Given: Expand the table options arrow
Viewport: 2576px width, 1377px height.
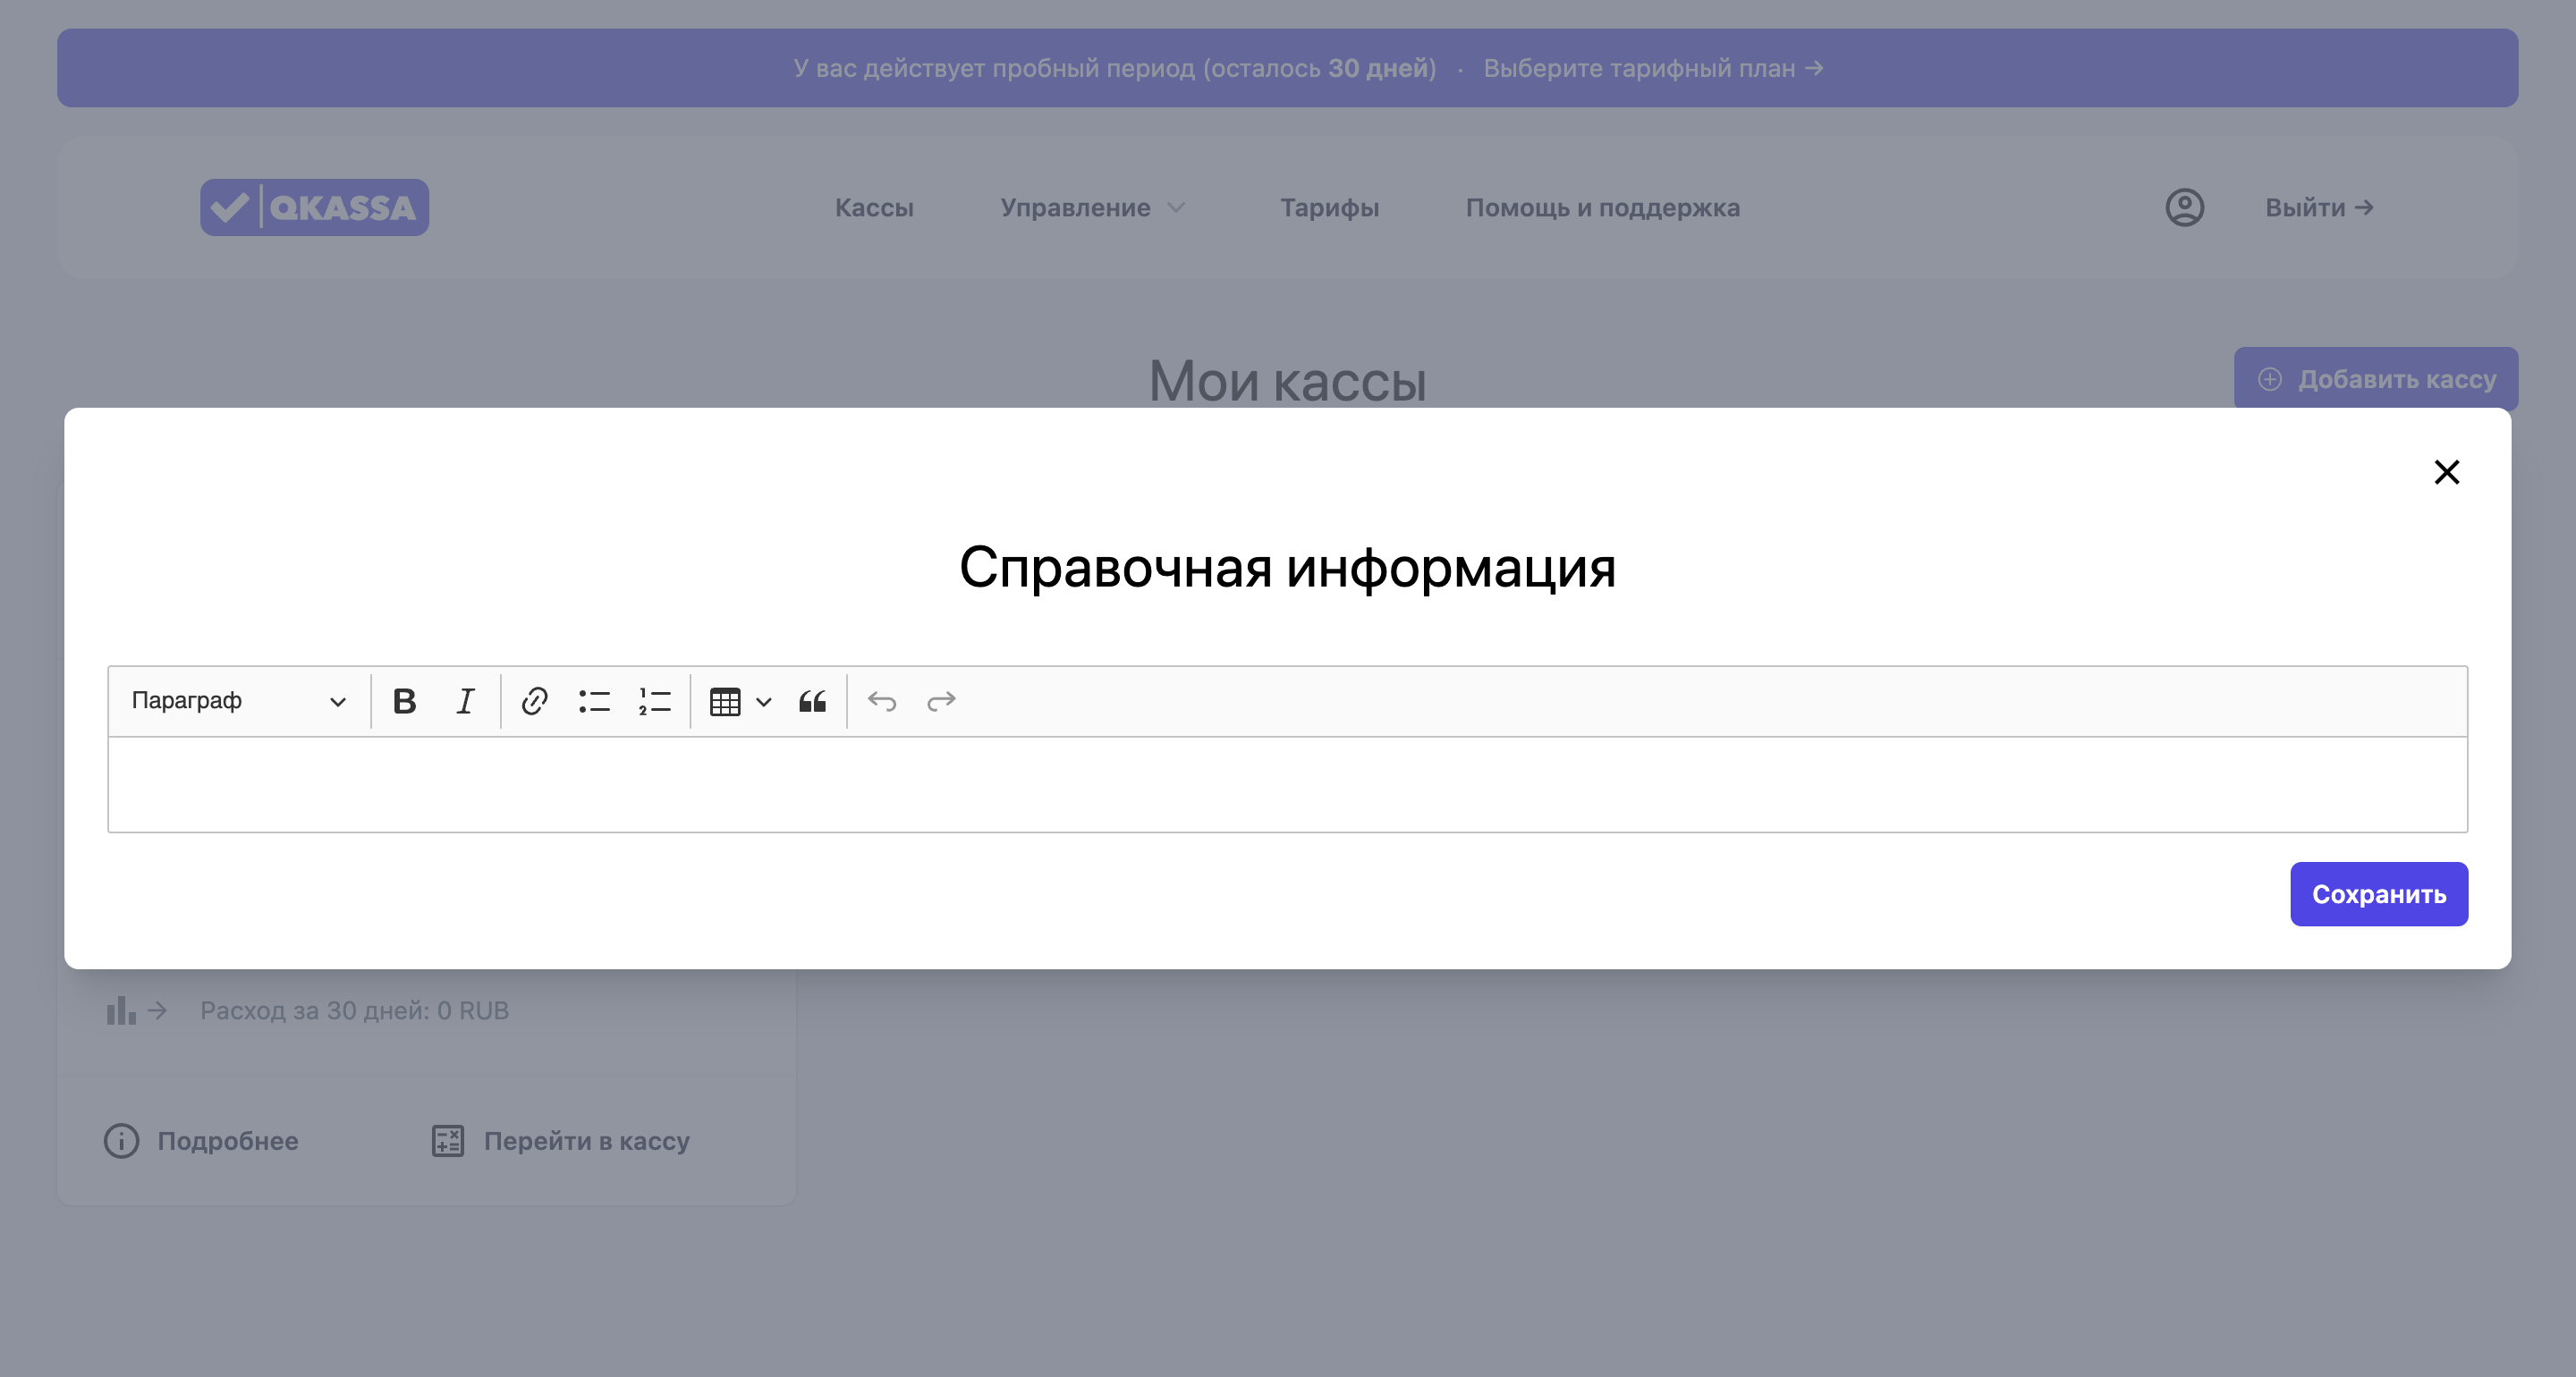Looking at the screenshot, I should point(764,701).
